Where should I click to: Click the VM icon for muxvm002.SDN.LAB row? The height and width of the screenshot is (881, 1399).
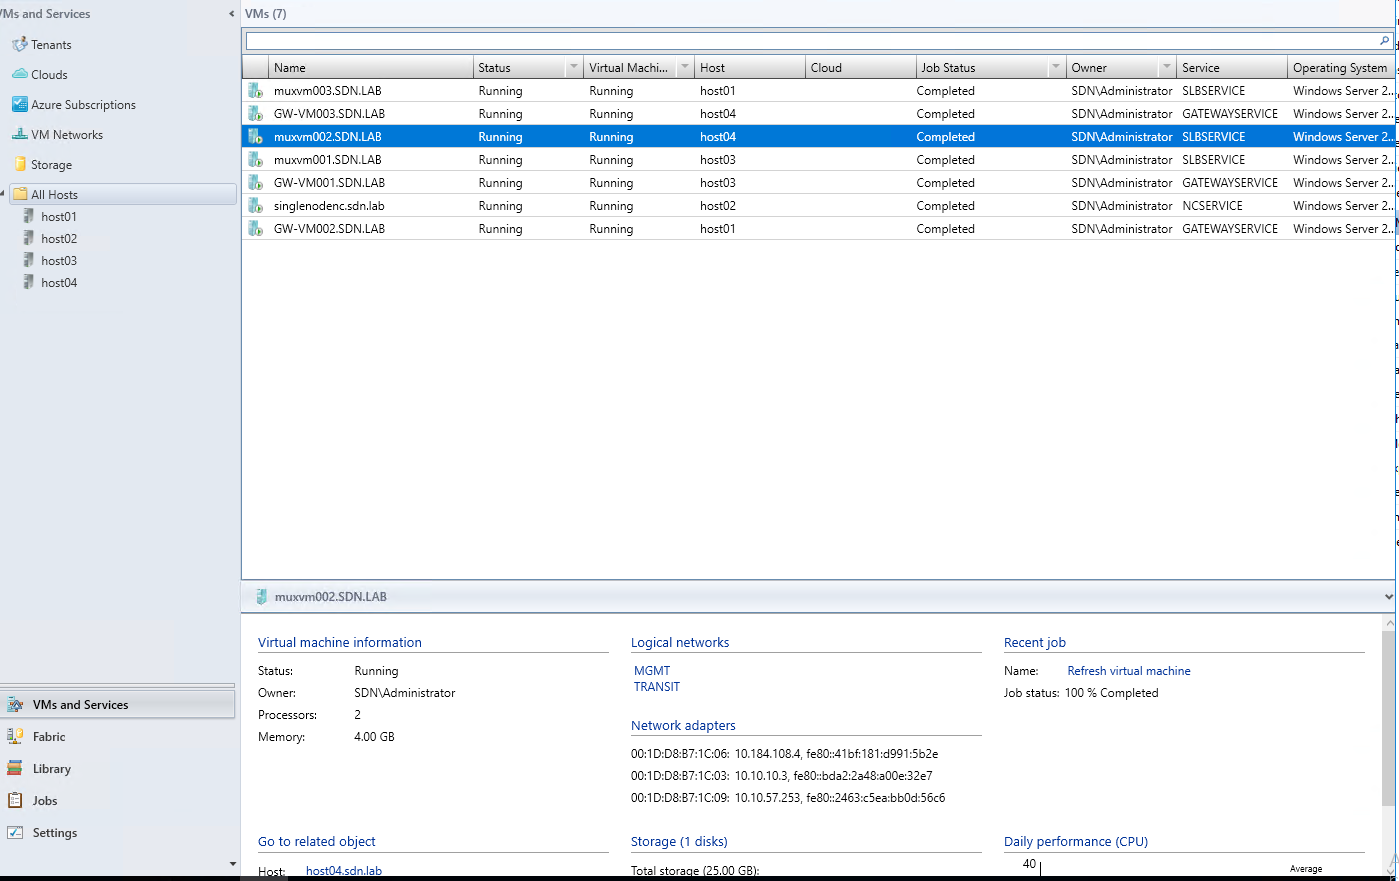(x=256, y=136)
